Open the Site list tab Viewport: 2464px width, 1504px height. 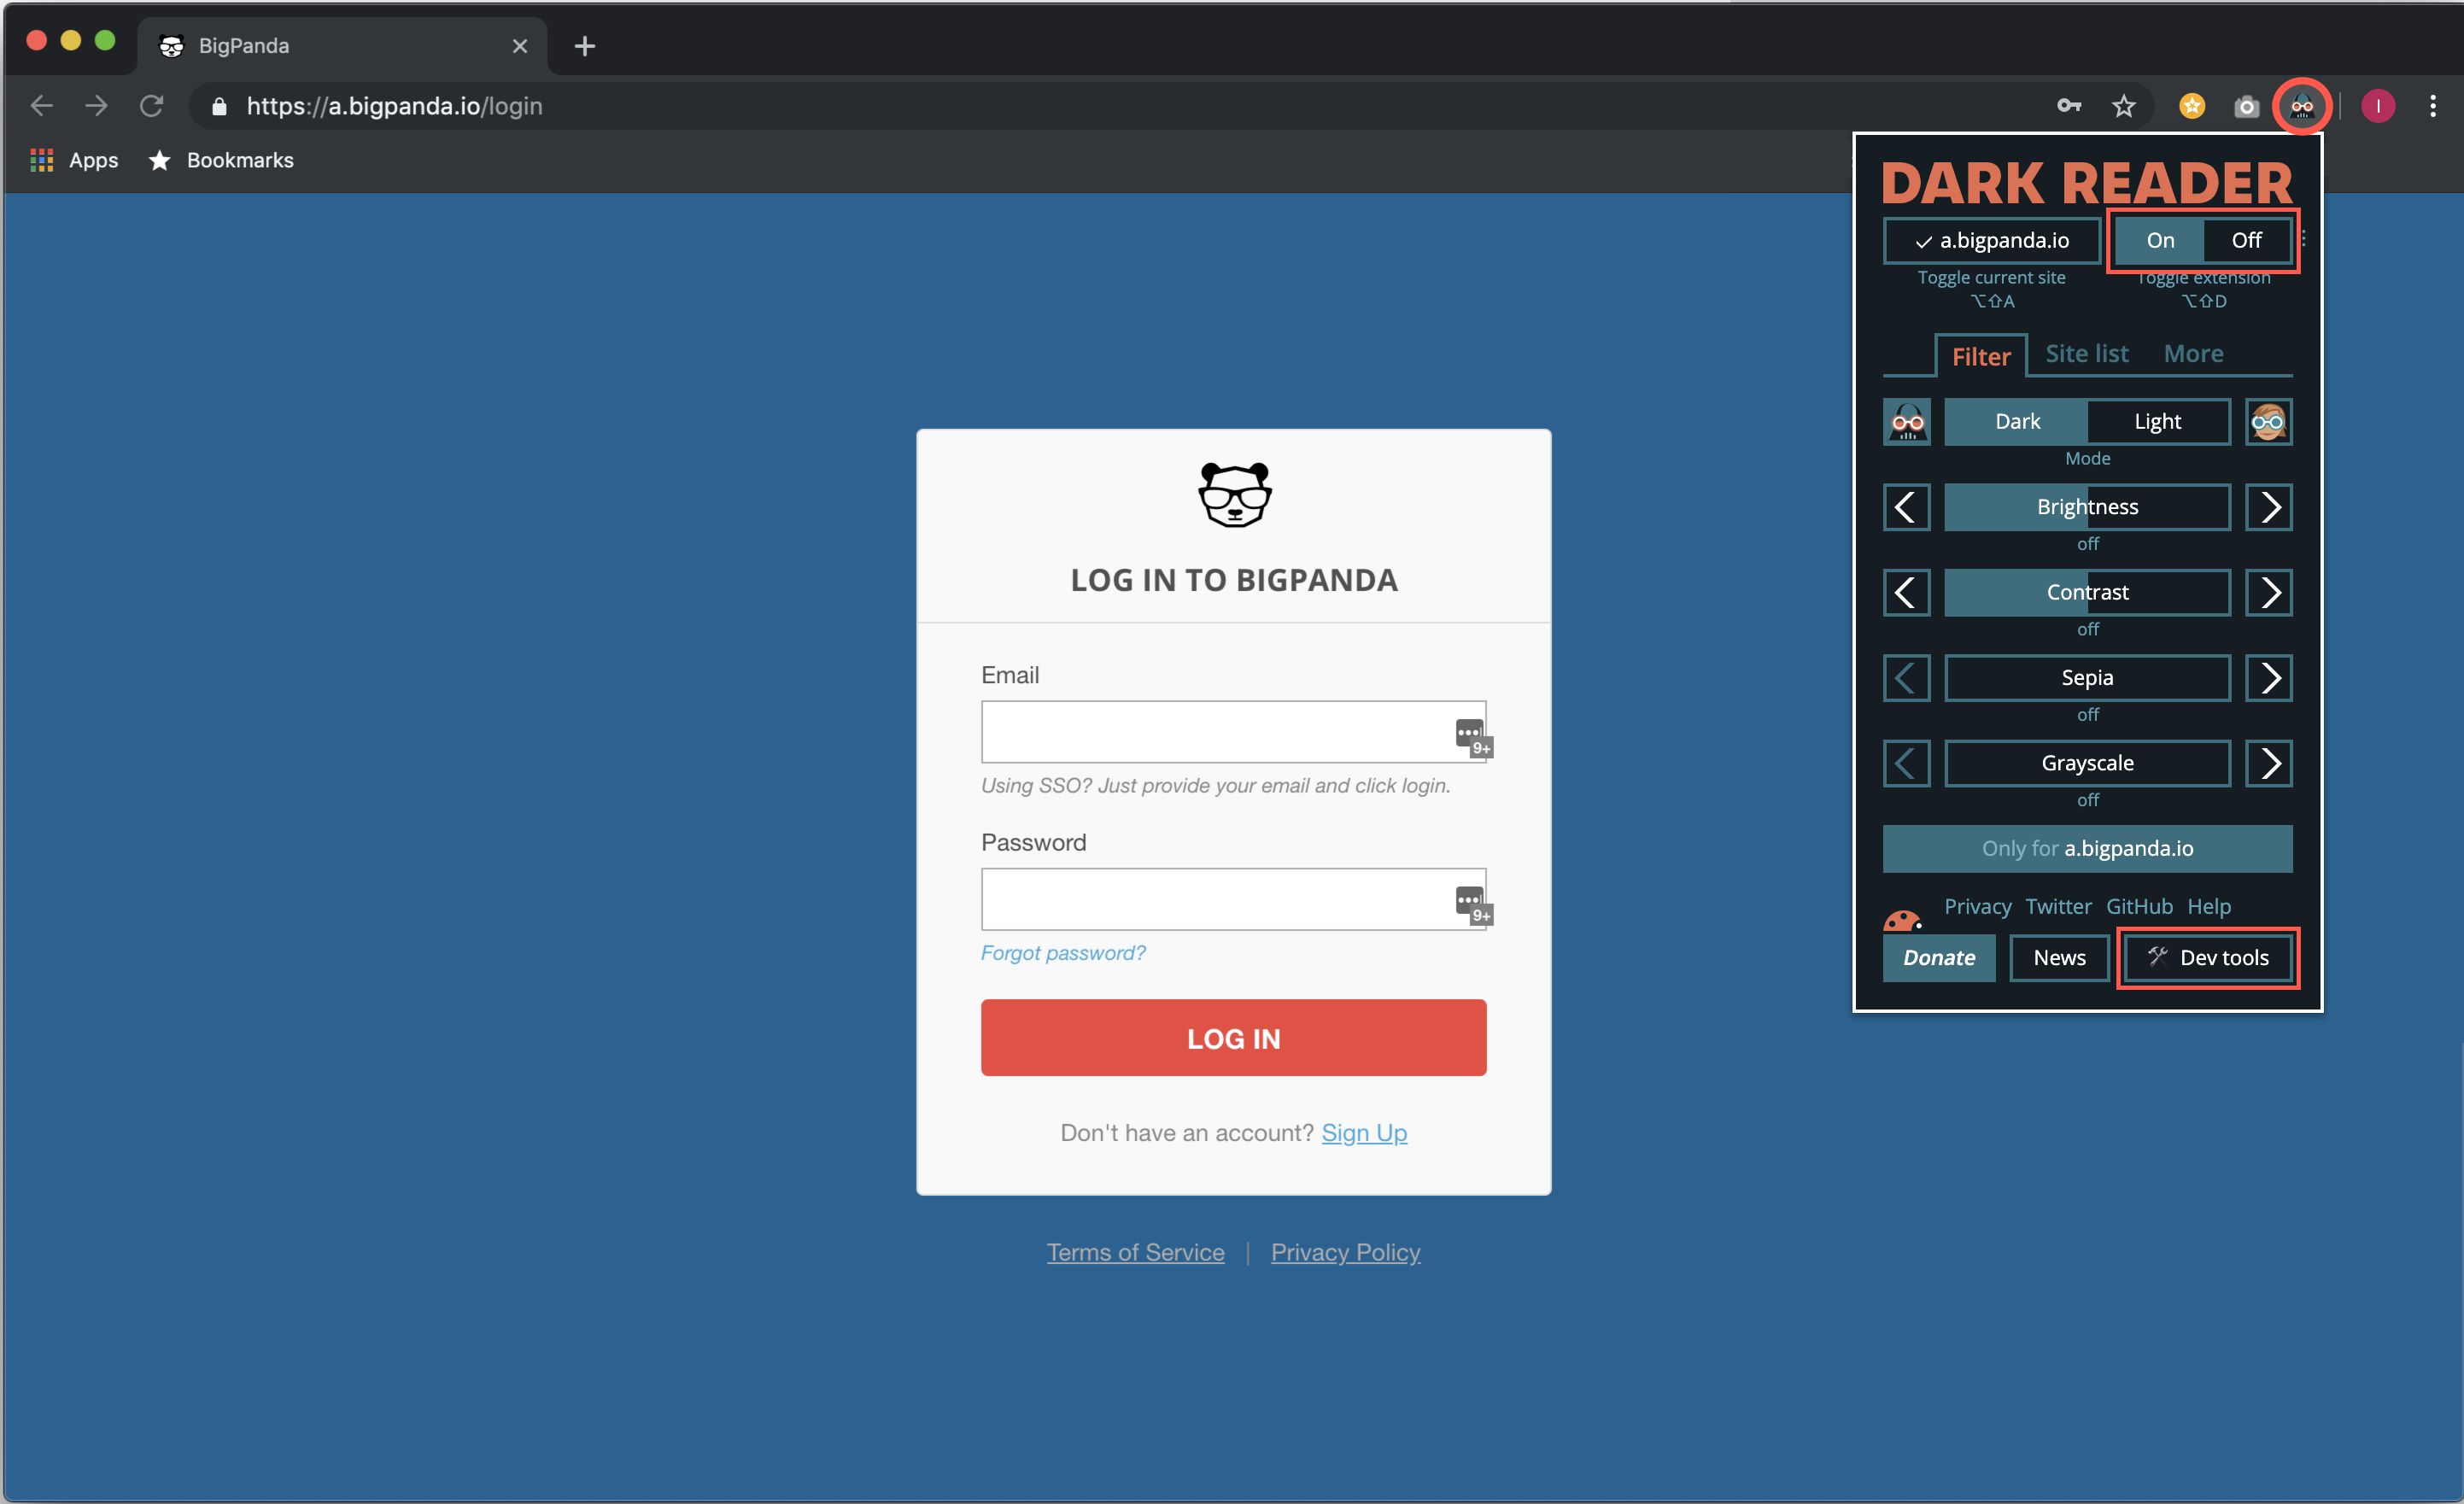click(x=2086, y=354)
